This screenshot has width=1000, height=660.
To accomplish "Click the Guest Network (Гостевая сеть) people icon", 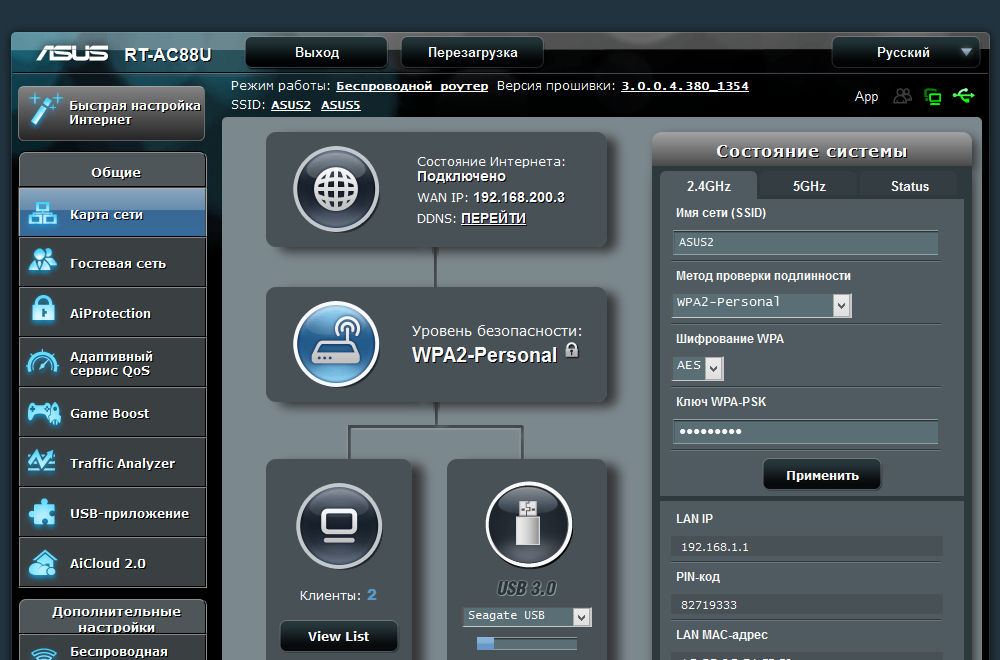I will coord(43,260).
